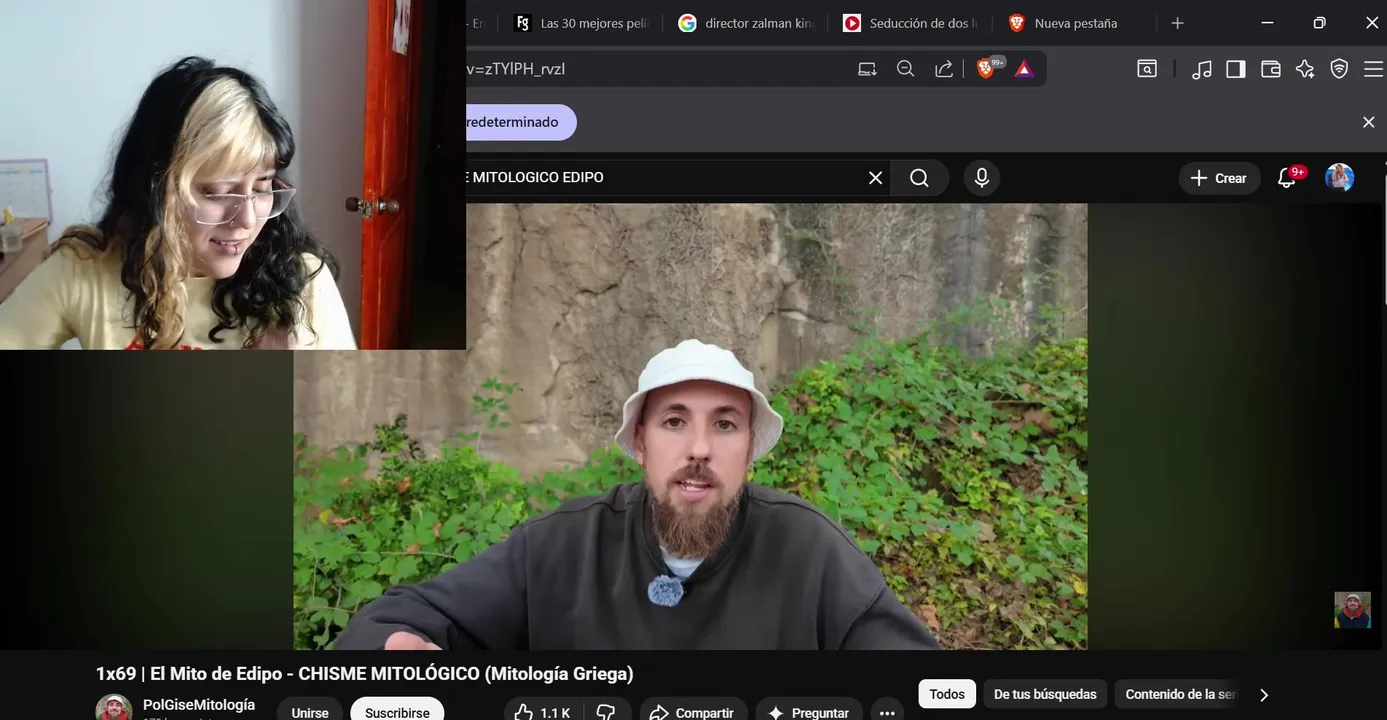Switch to 'director zalman king' tab

(746, 23)
